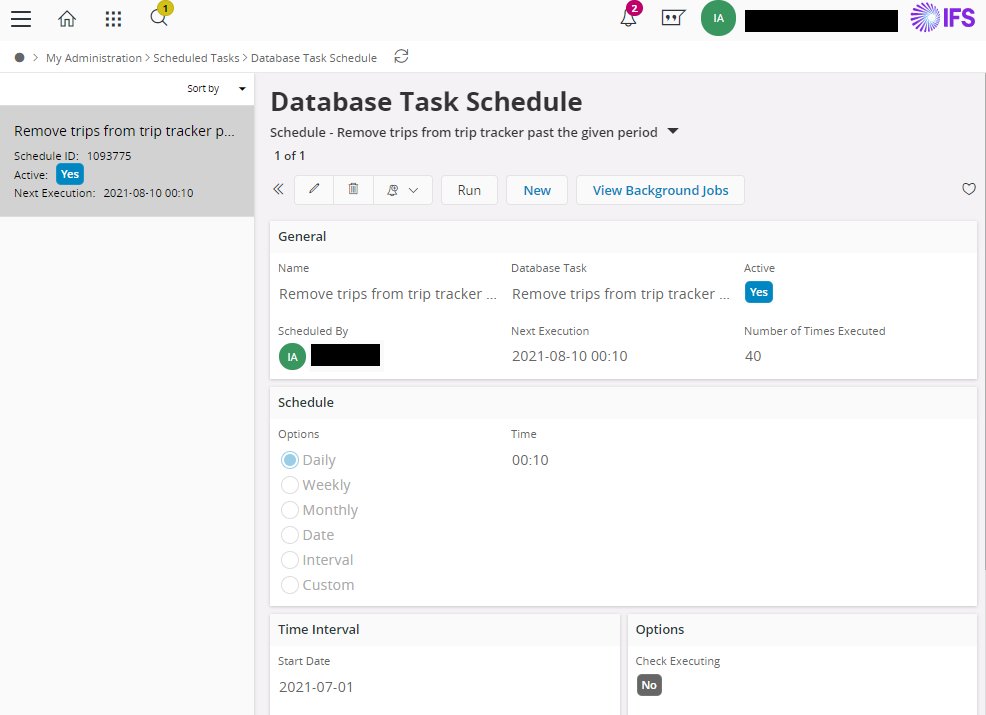Choose the Interval radio button
This screenshot has height=715, width=986.
[x=290, y=560]
